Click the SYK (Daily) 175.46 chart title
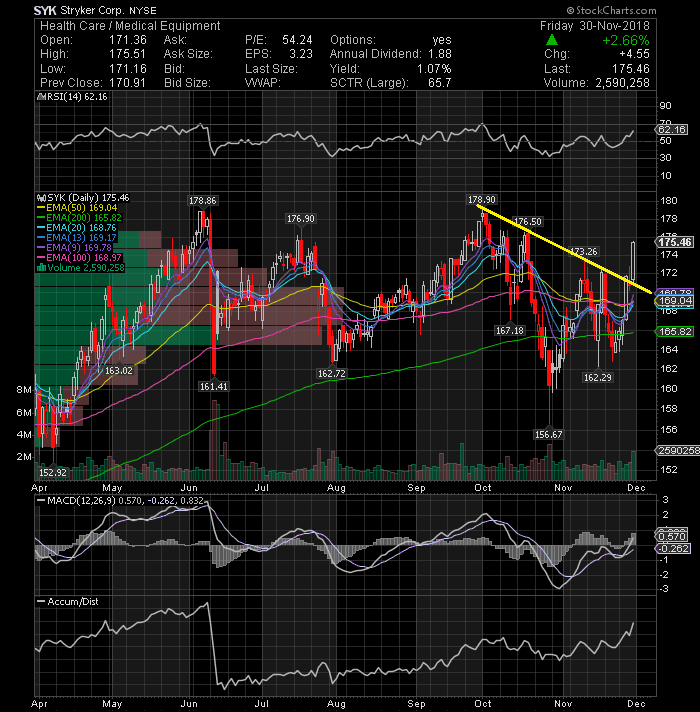 88,198
